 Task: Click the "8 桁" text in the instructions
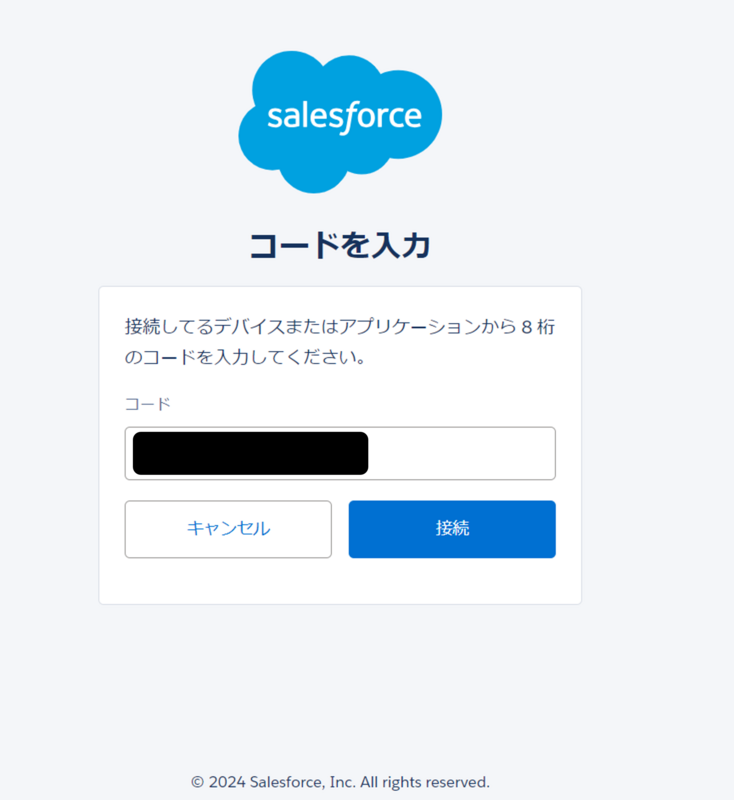point(538,327)
